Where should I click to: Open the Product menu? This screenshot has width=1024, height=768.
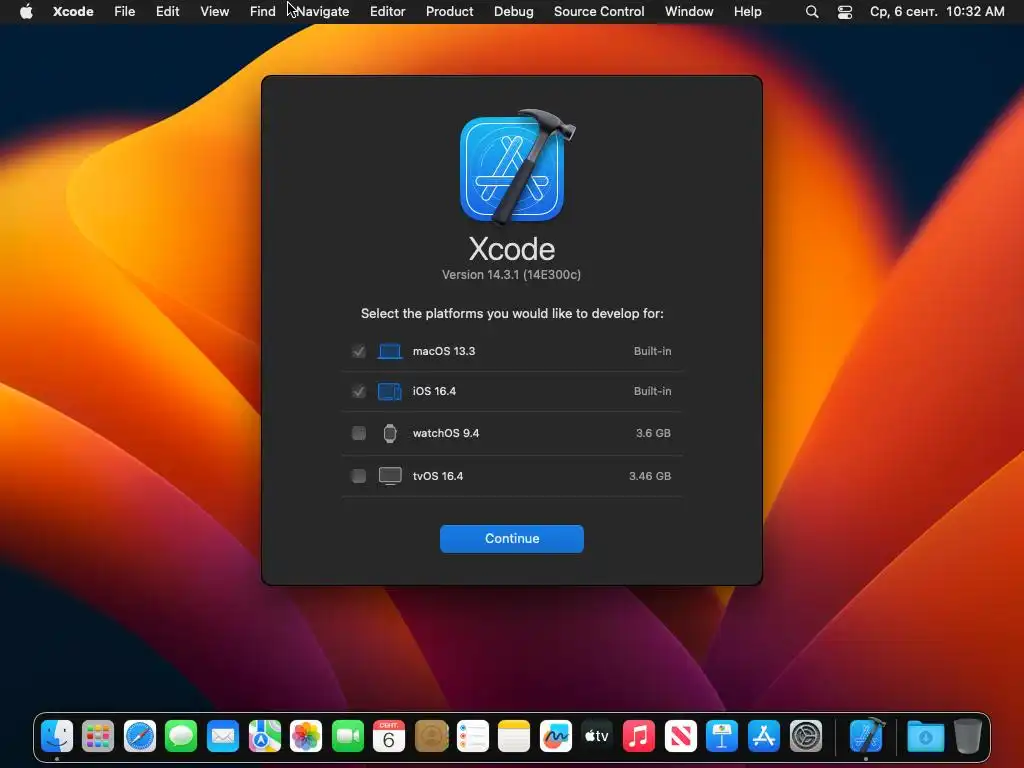point(449,12)
